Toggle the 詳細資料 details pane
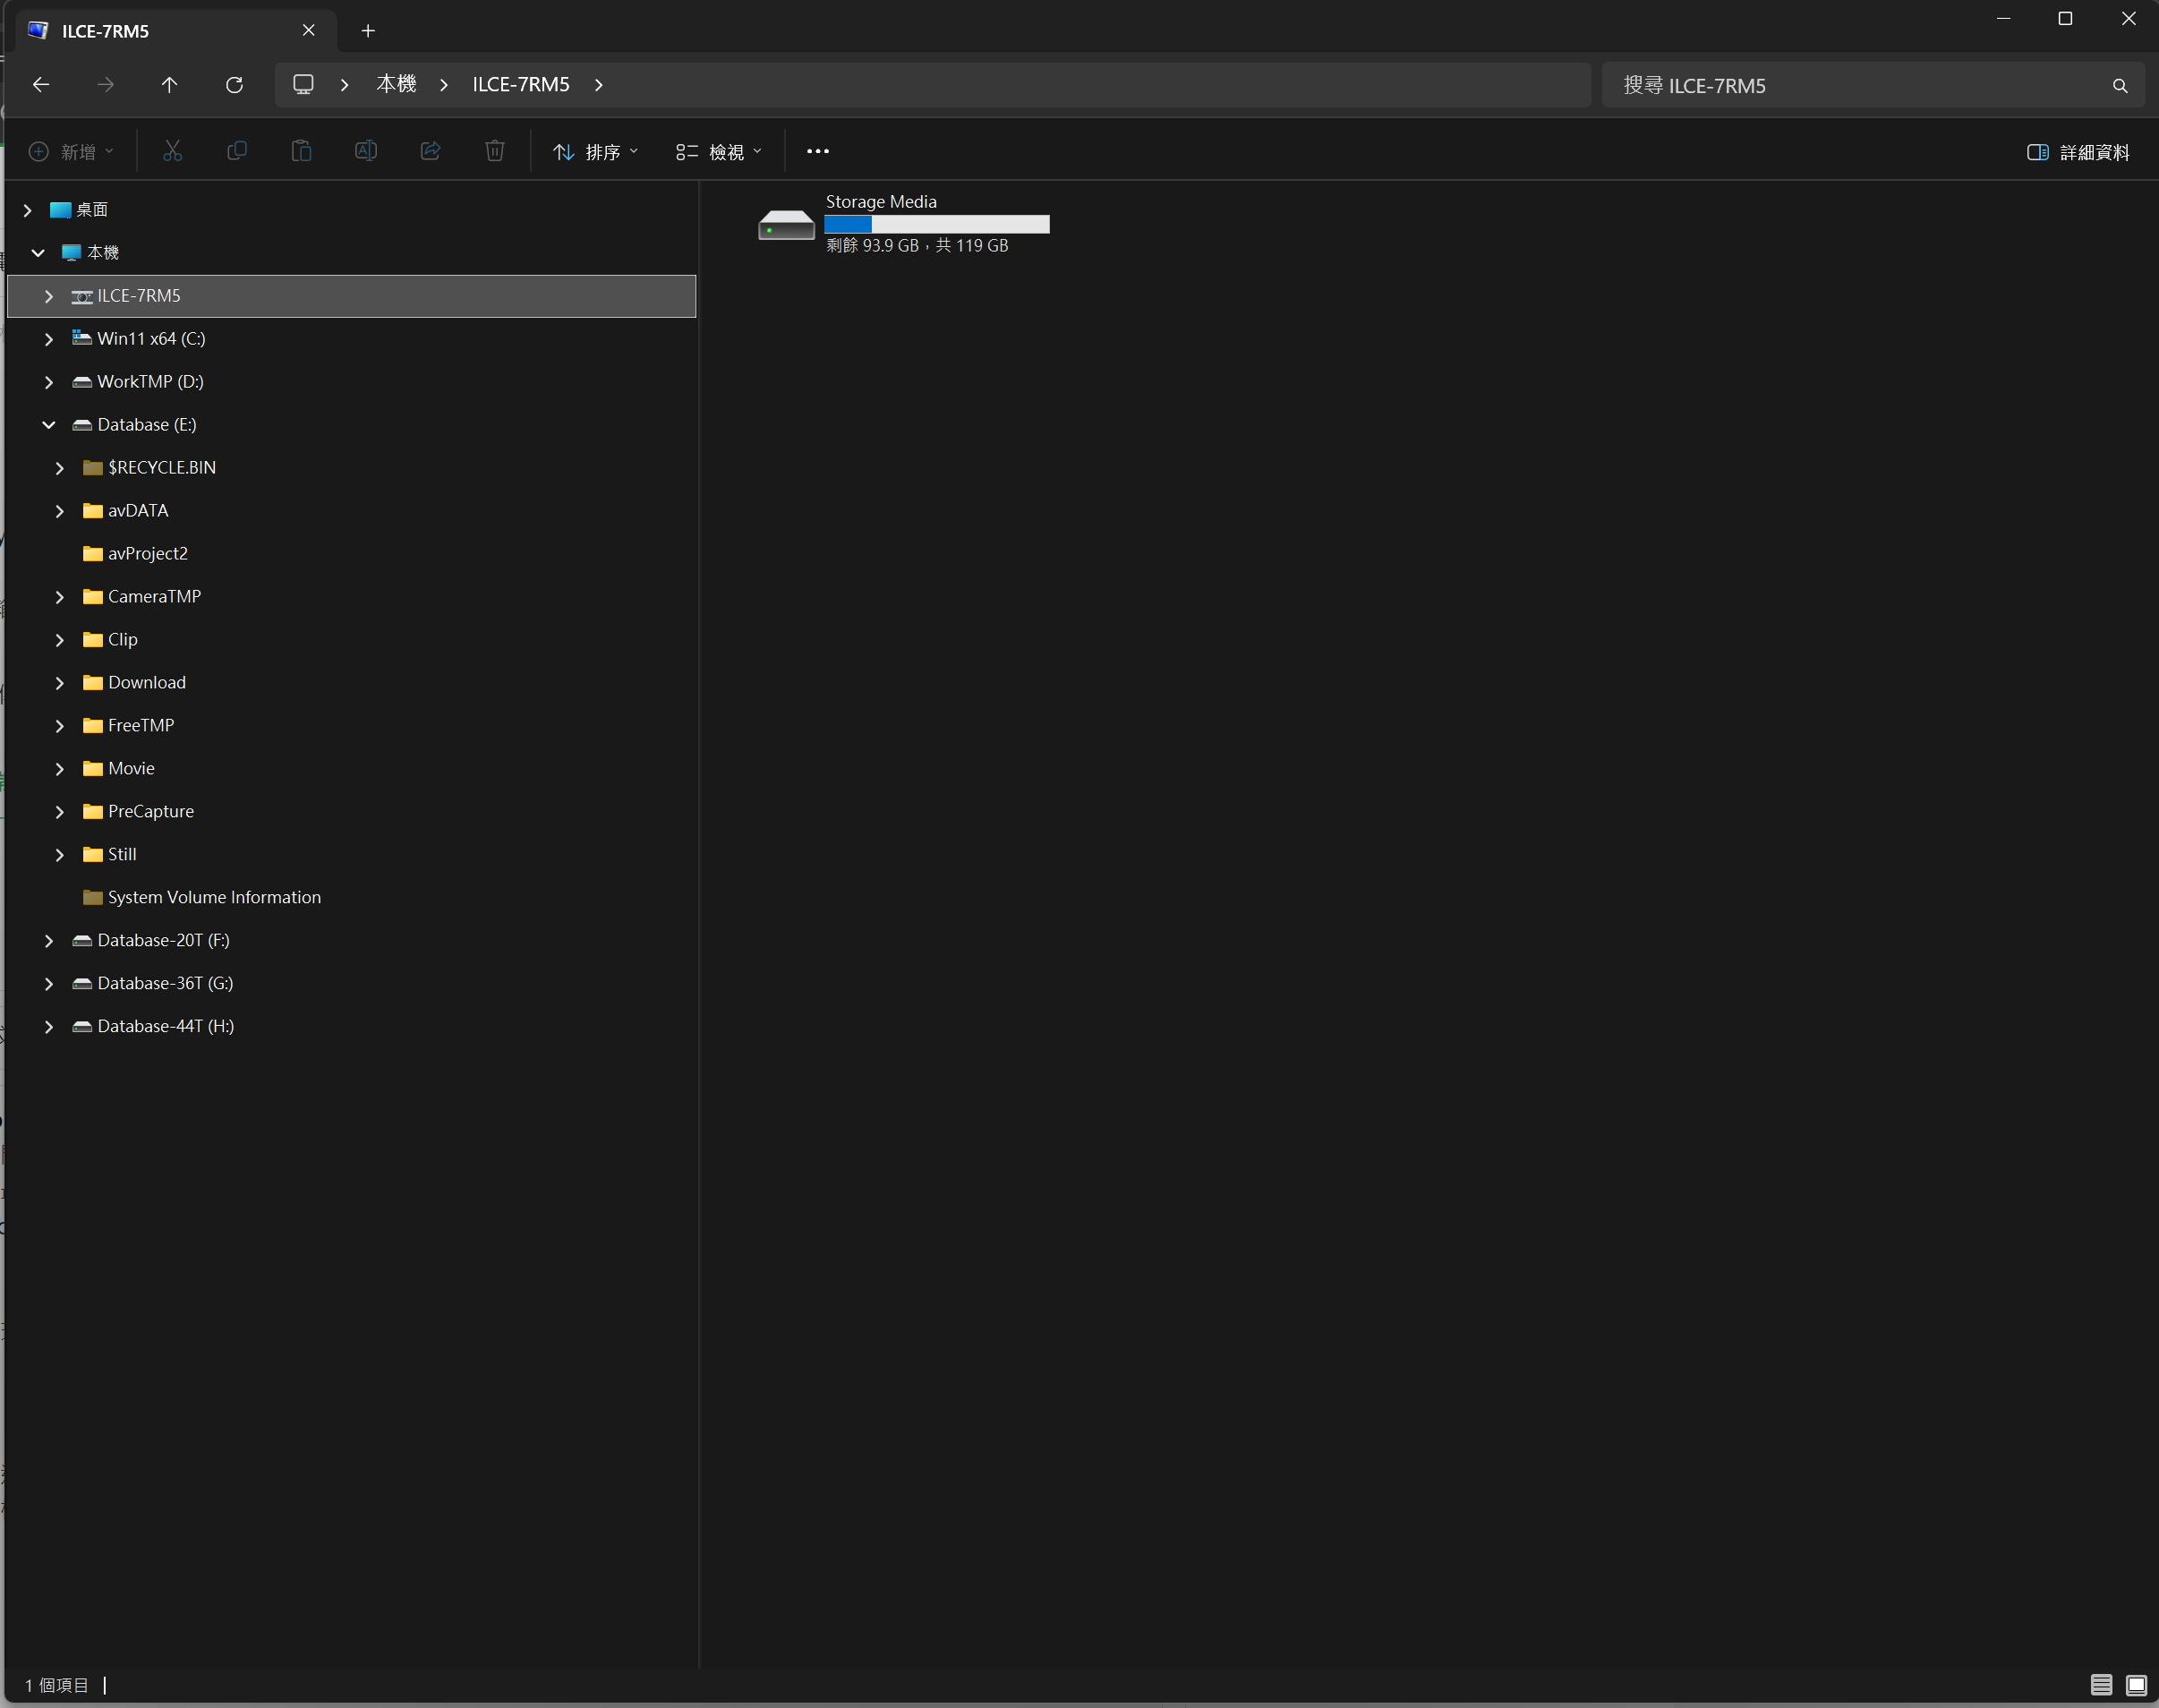 coord(2078,152)
